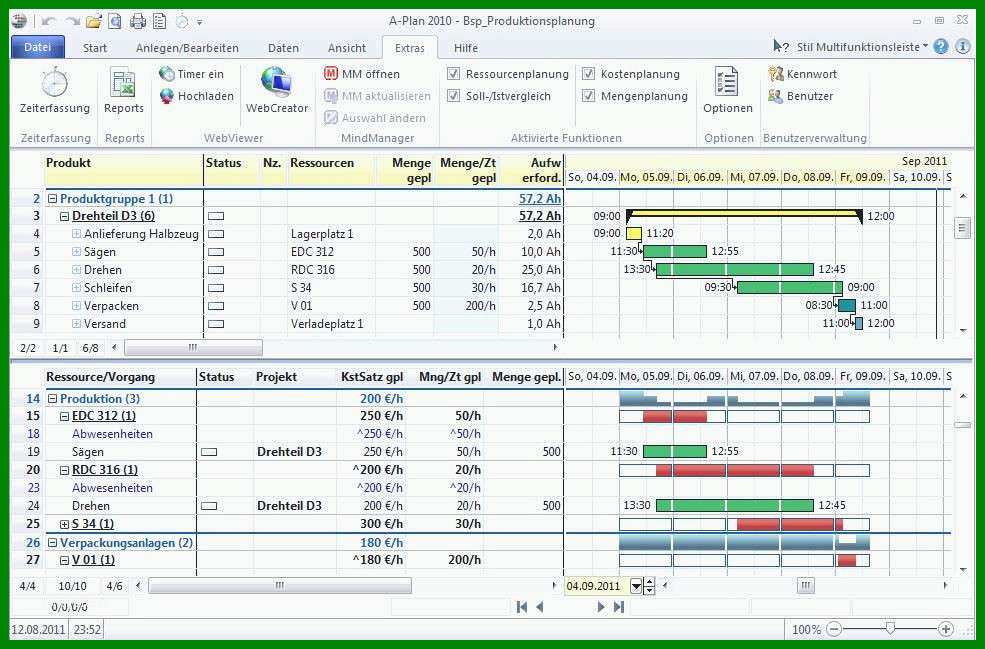Click the green Drehen Gantt bar in the product chart
Image resolution: width=985 pixels, height=649 pixels.
tap(735, 270)
